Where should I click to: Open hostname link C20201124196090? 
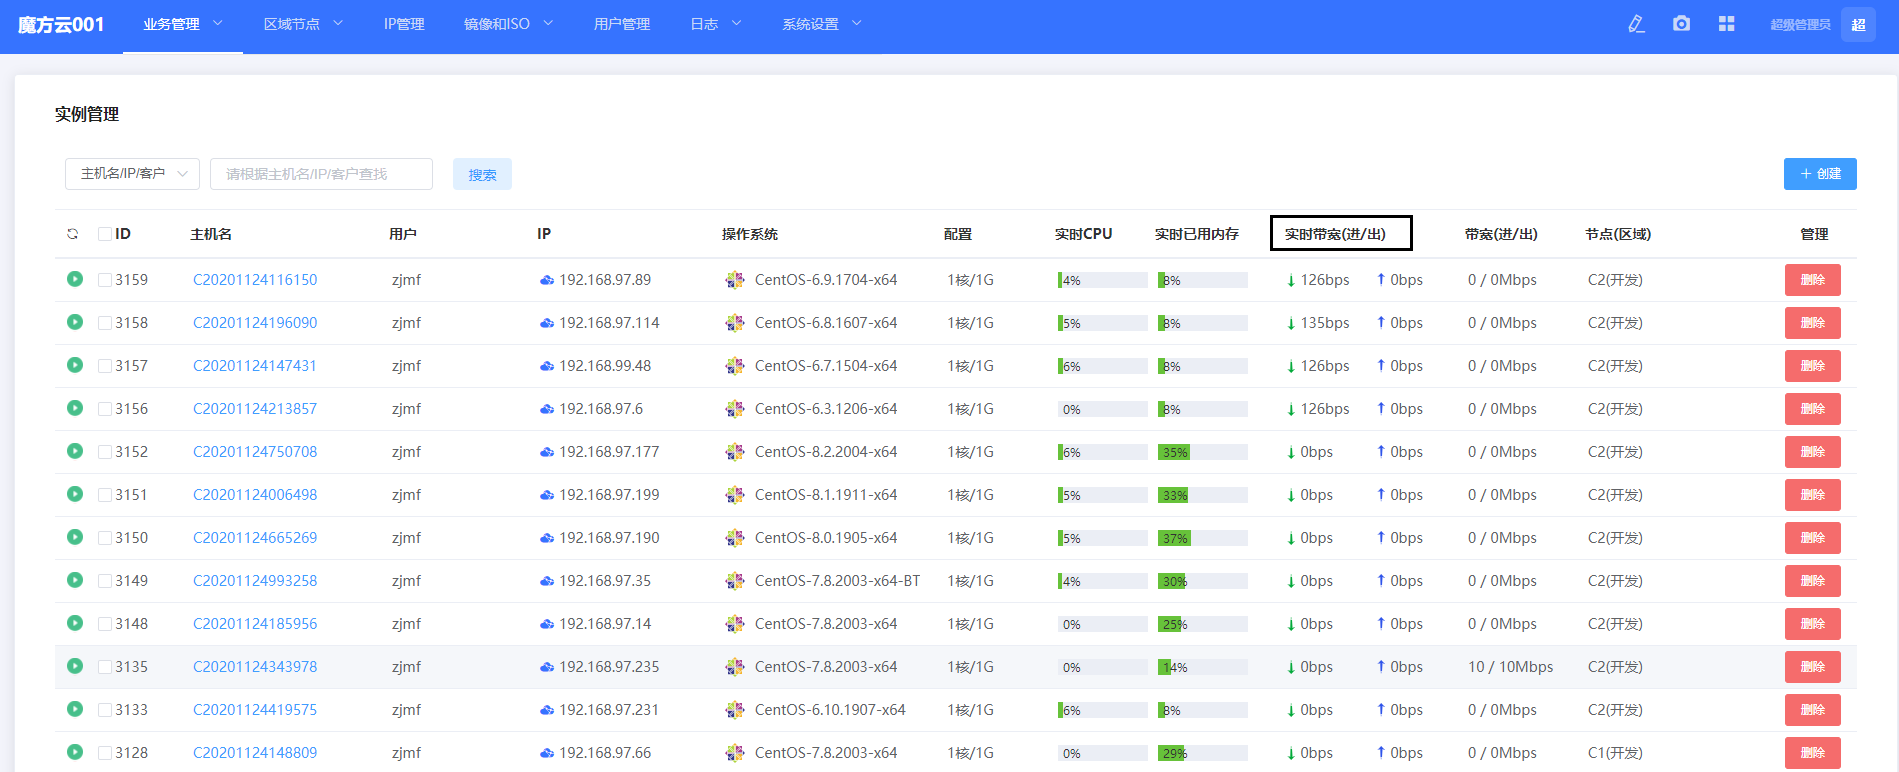(x=255, y=323)
